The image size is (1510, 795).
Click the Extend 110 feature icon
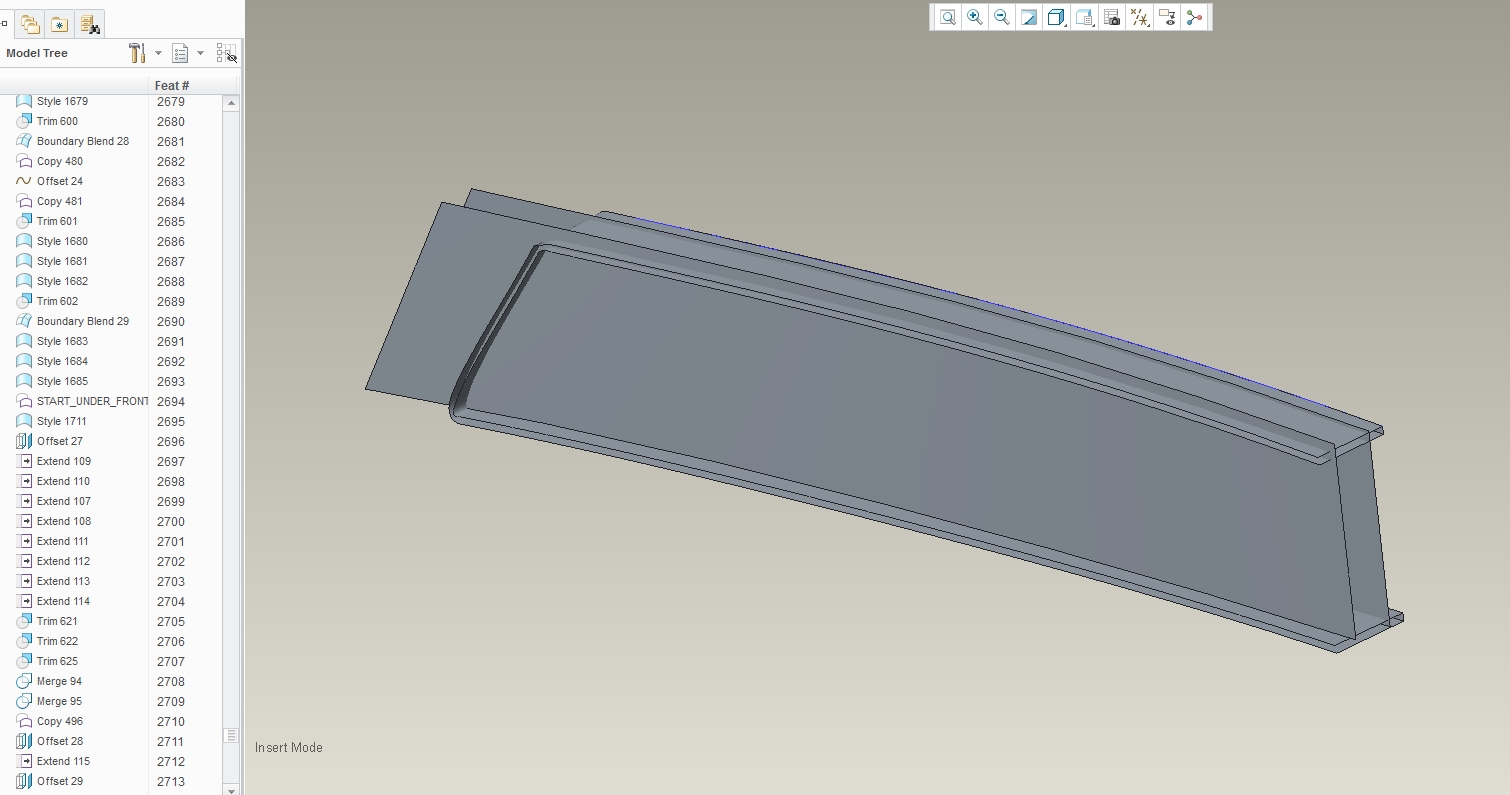point(24,481)
